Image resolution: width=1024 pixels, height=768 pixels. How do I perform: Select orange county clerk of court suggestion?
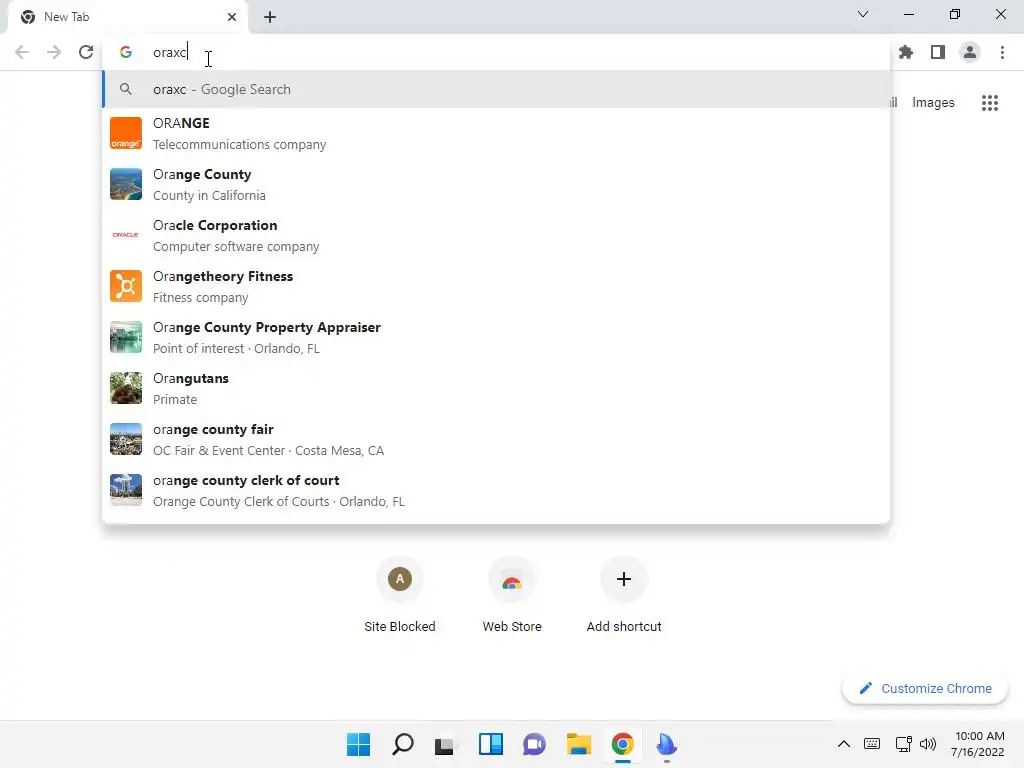click(x=496, y=490)
